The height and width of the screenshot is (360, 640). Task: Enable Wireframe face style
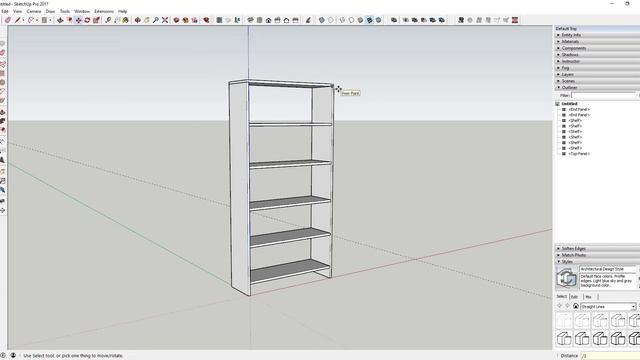coord(342,20)
